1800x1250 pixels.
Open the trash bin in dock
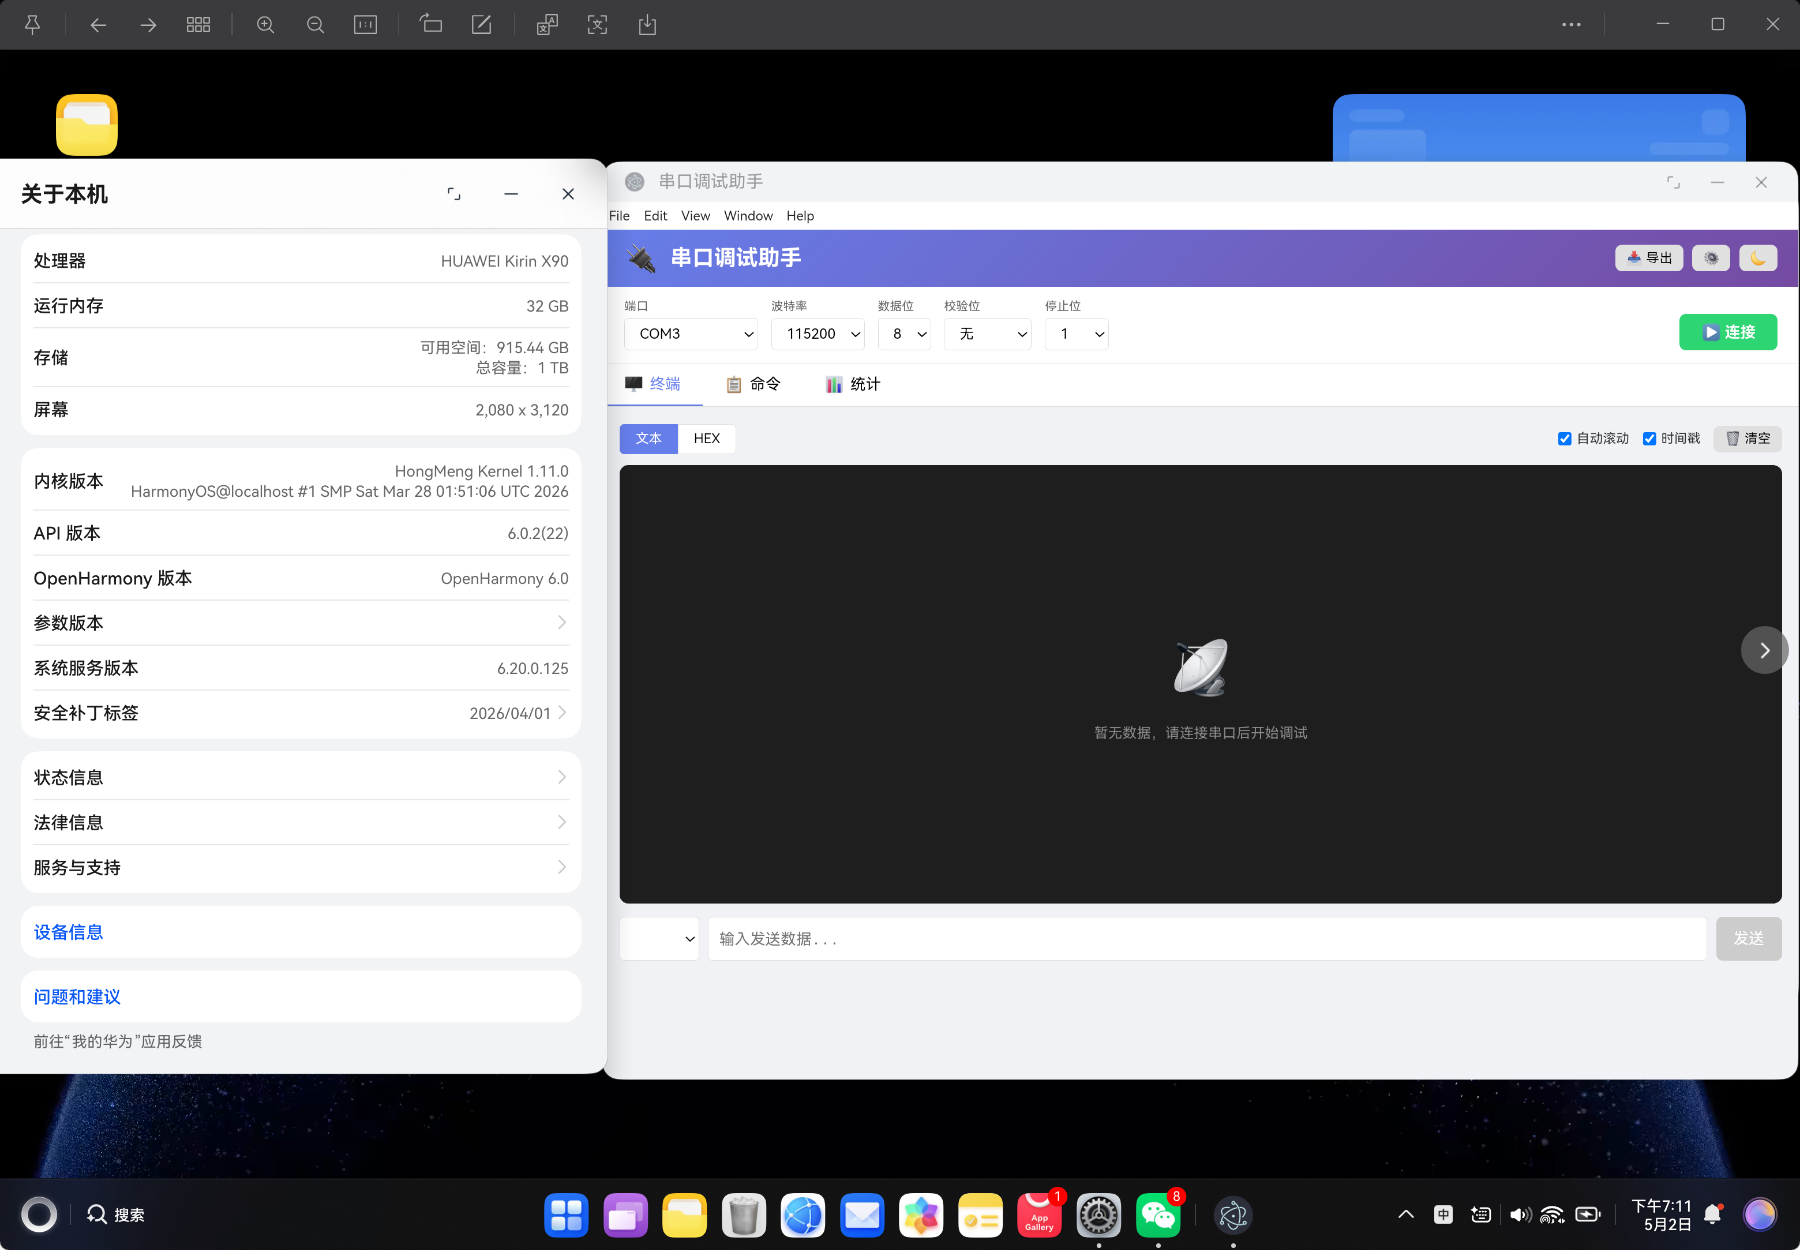[x=744, y=1215]
